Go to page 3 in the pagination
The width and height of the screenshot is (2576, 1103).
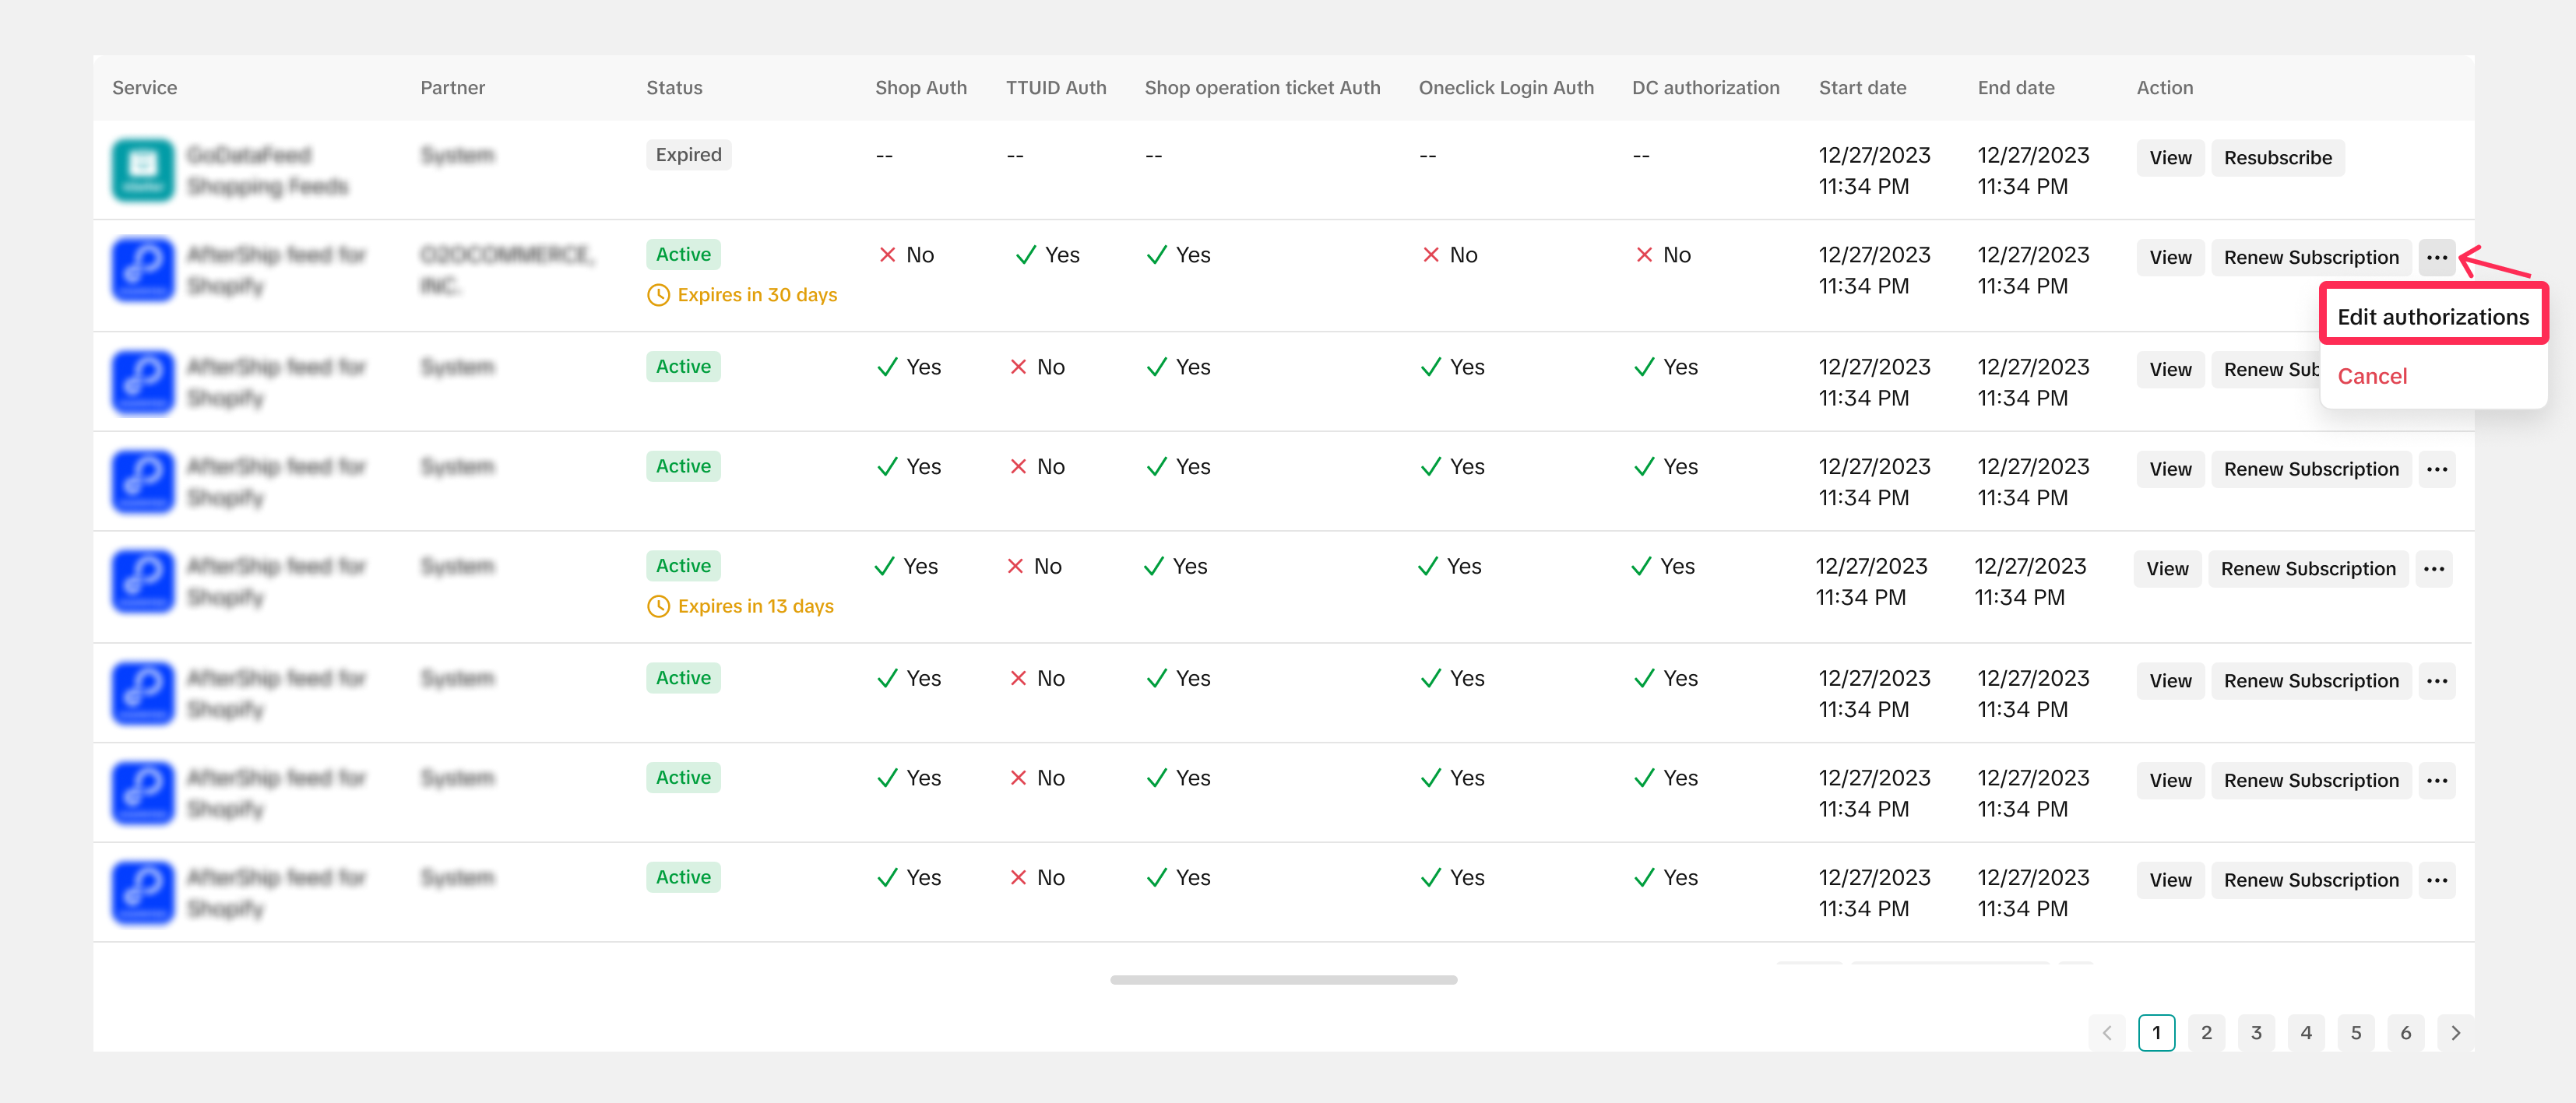2255,1033
